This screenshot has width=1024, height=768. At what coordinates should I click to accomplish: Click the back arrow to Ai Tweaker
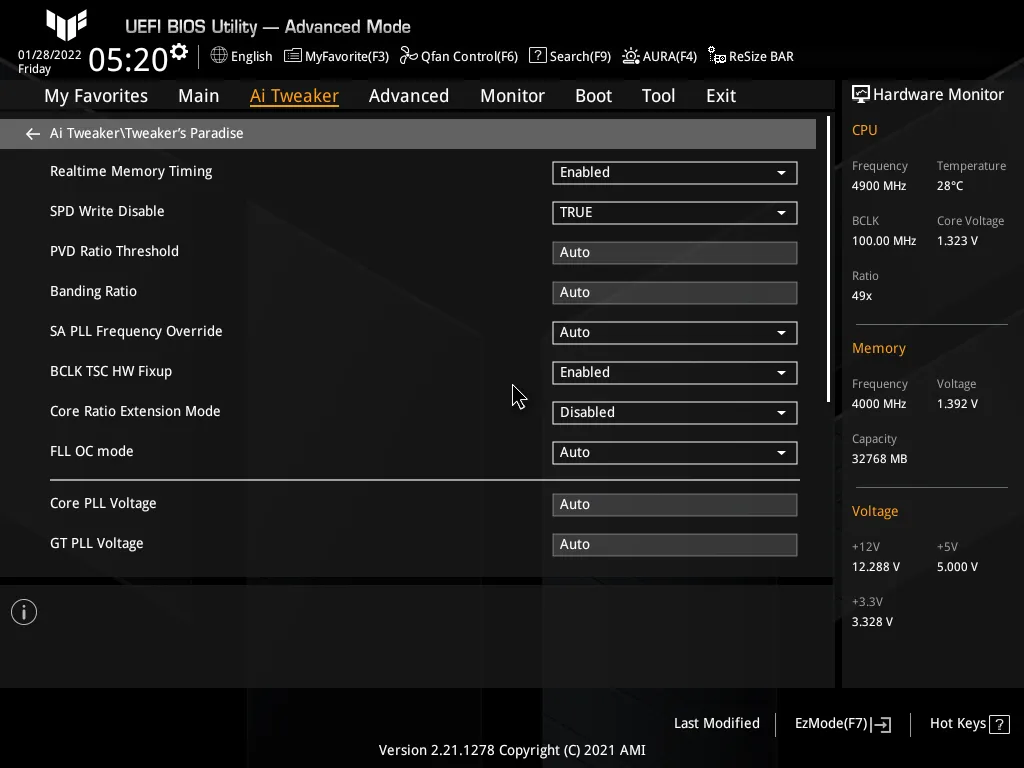pyautogui.click(x=33, y=134)
